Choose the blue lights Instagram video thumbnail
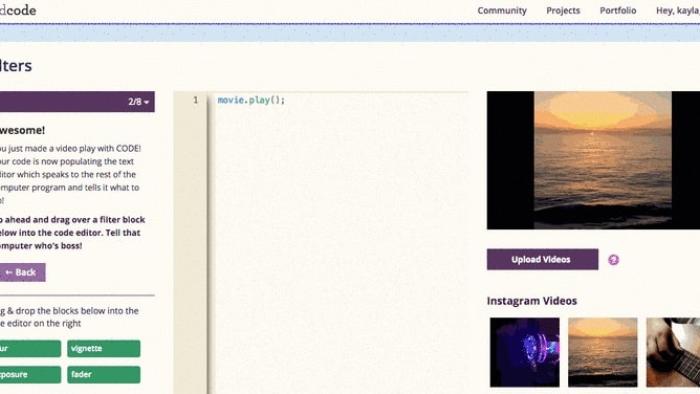This screenshot has height=394, width=700. point(525,352)
